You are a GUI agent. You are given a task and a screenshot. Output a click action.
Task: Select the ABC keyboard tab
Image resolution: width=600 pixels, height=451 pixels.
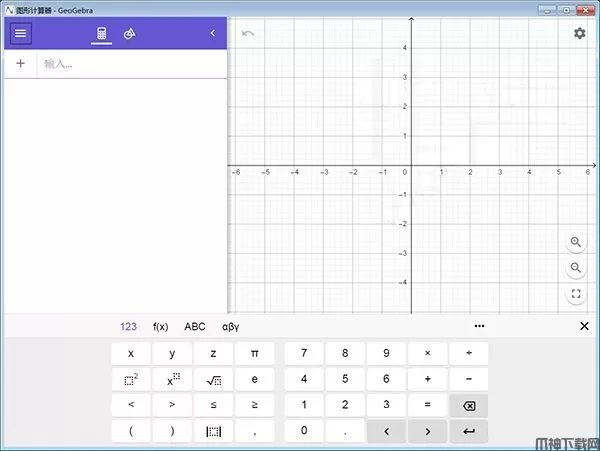[195, 326]
